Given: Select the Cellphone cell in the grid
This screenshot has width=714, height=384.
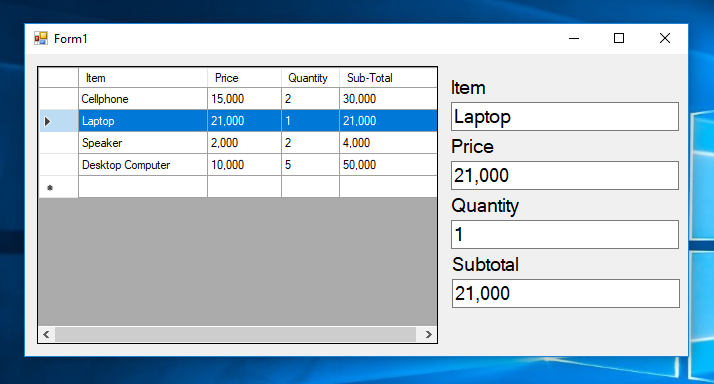Looking at the screenshot, I should tap(143, 99).
